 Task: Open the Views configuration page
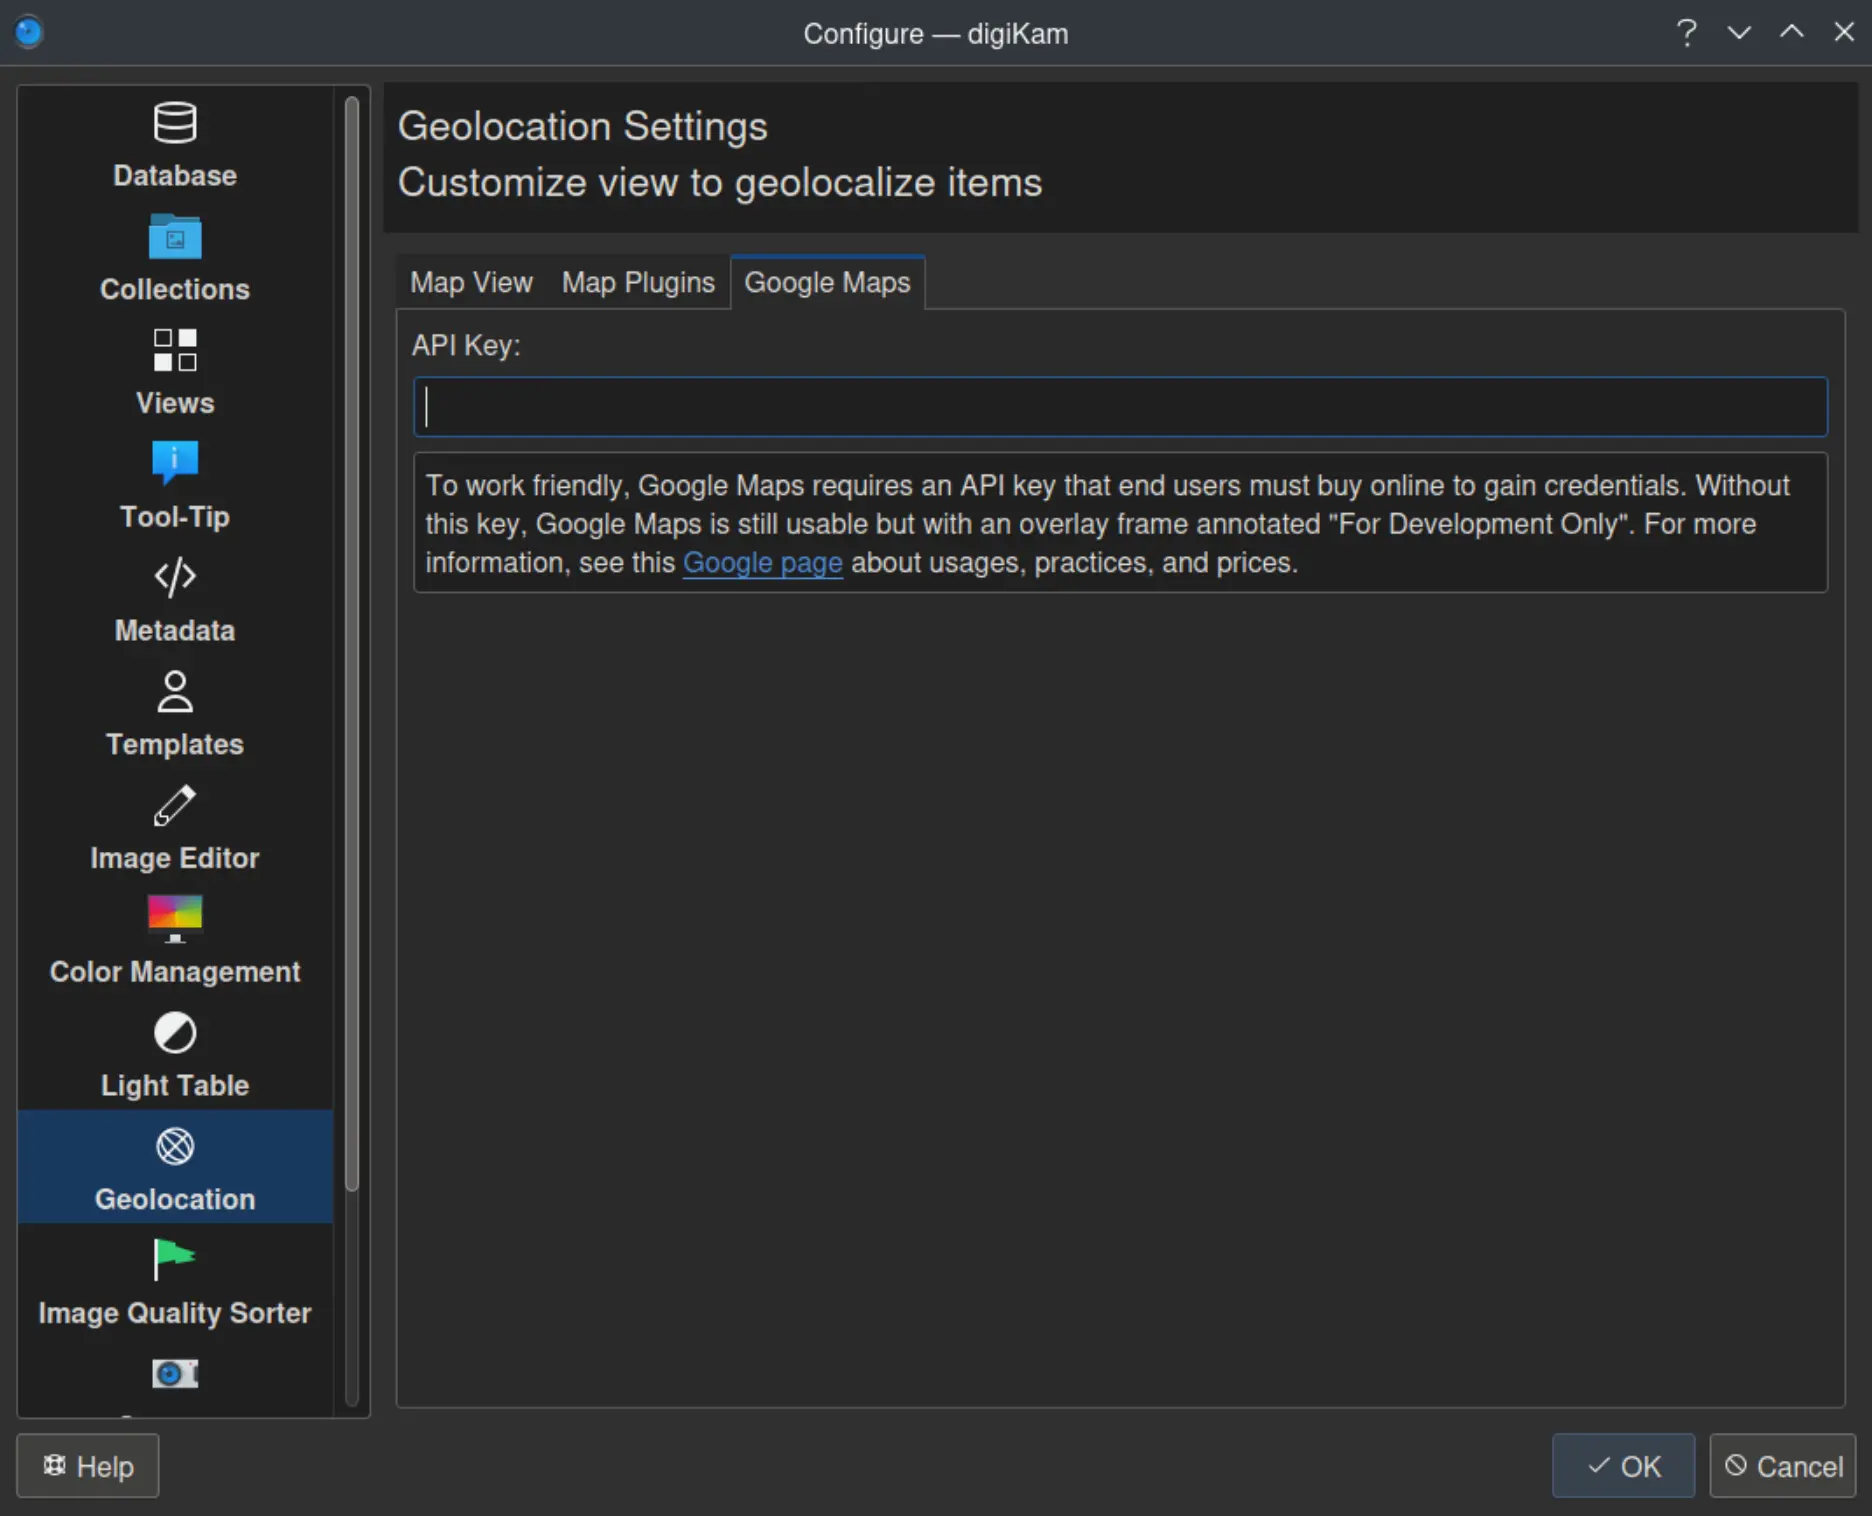pos(175,371)
